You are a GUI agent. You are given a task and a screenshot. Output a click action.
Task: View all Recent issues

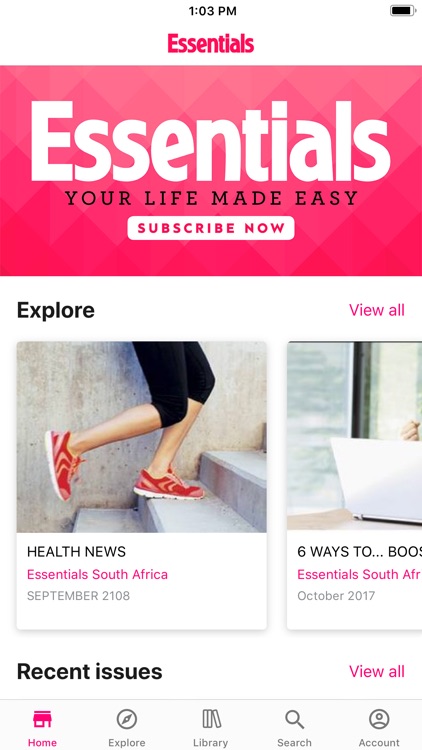(x=377, y=672)
